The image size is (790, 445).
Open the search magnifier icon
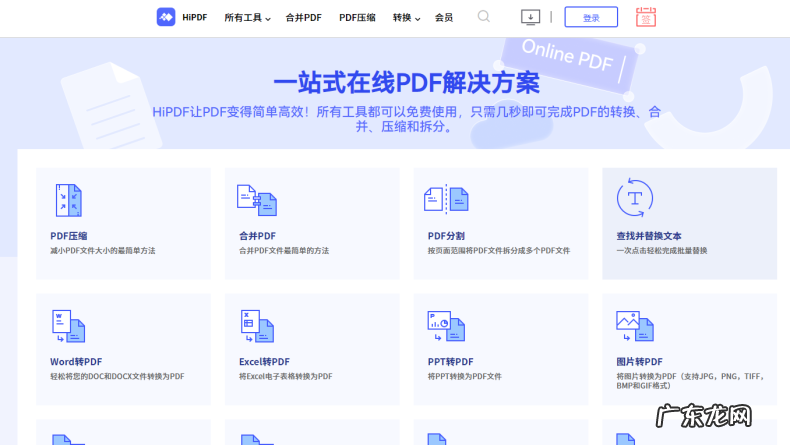pos(484,17)
